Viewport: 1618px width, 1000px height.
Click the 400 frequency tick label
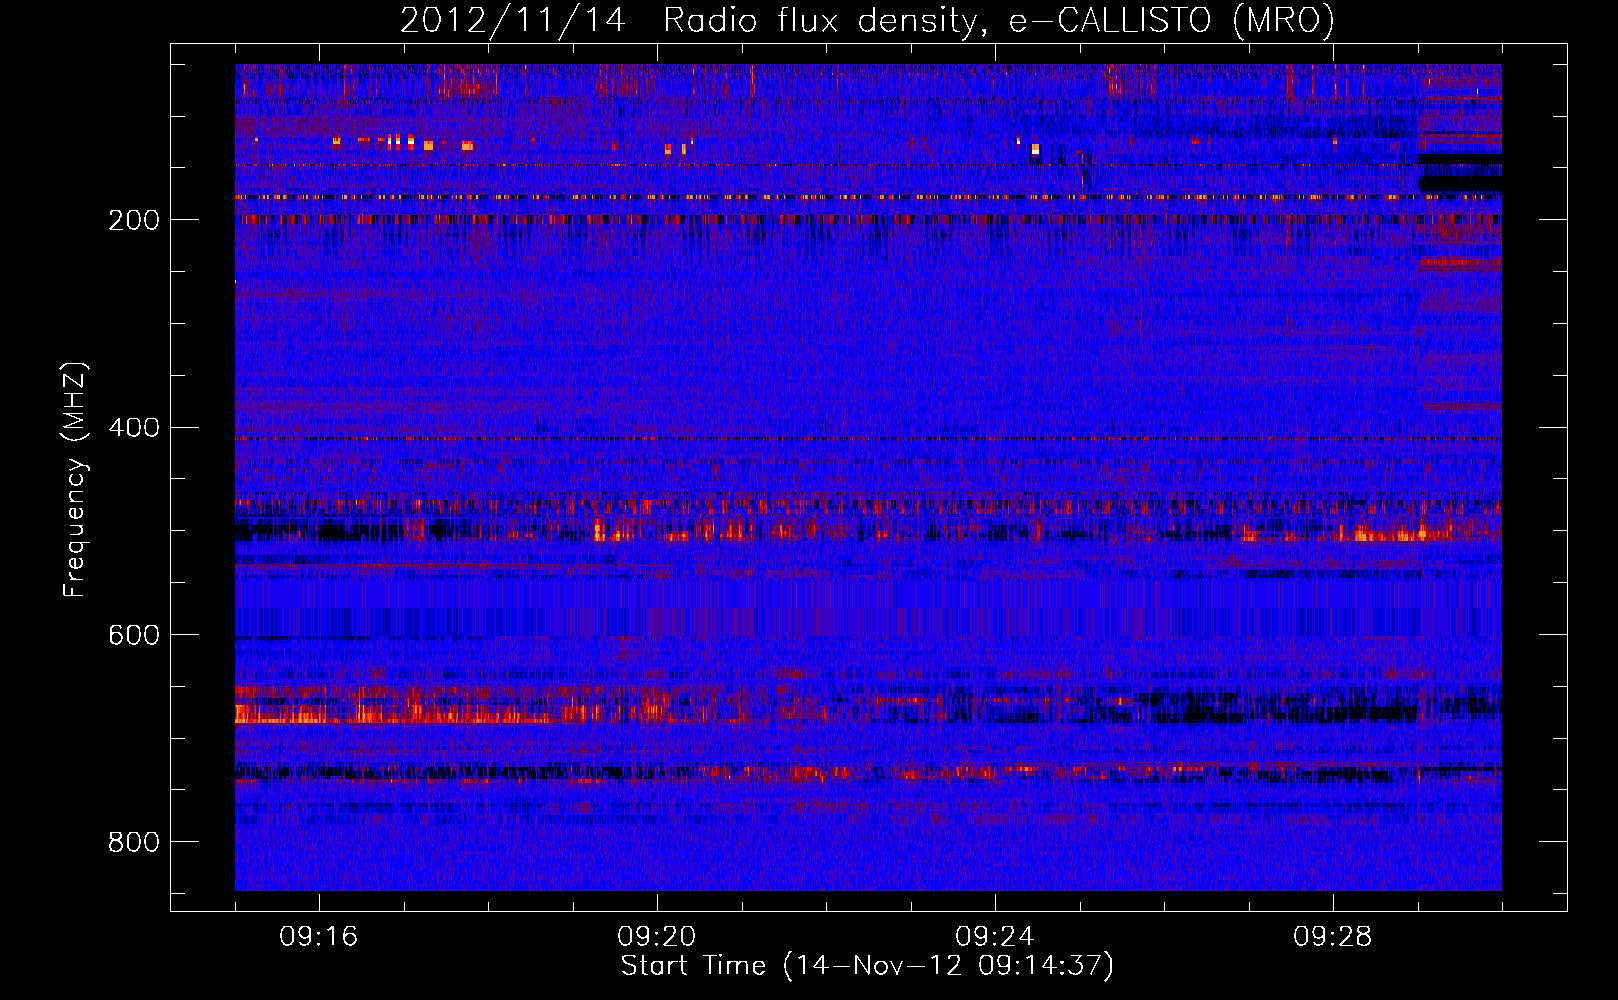(133, 428)
